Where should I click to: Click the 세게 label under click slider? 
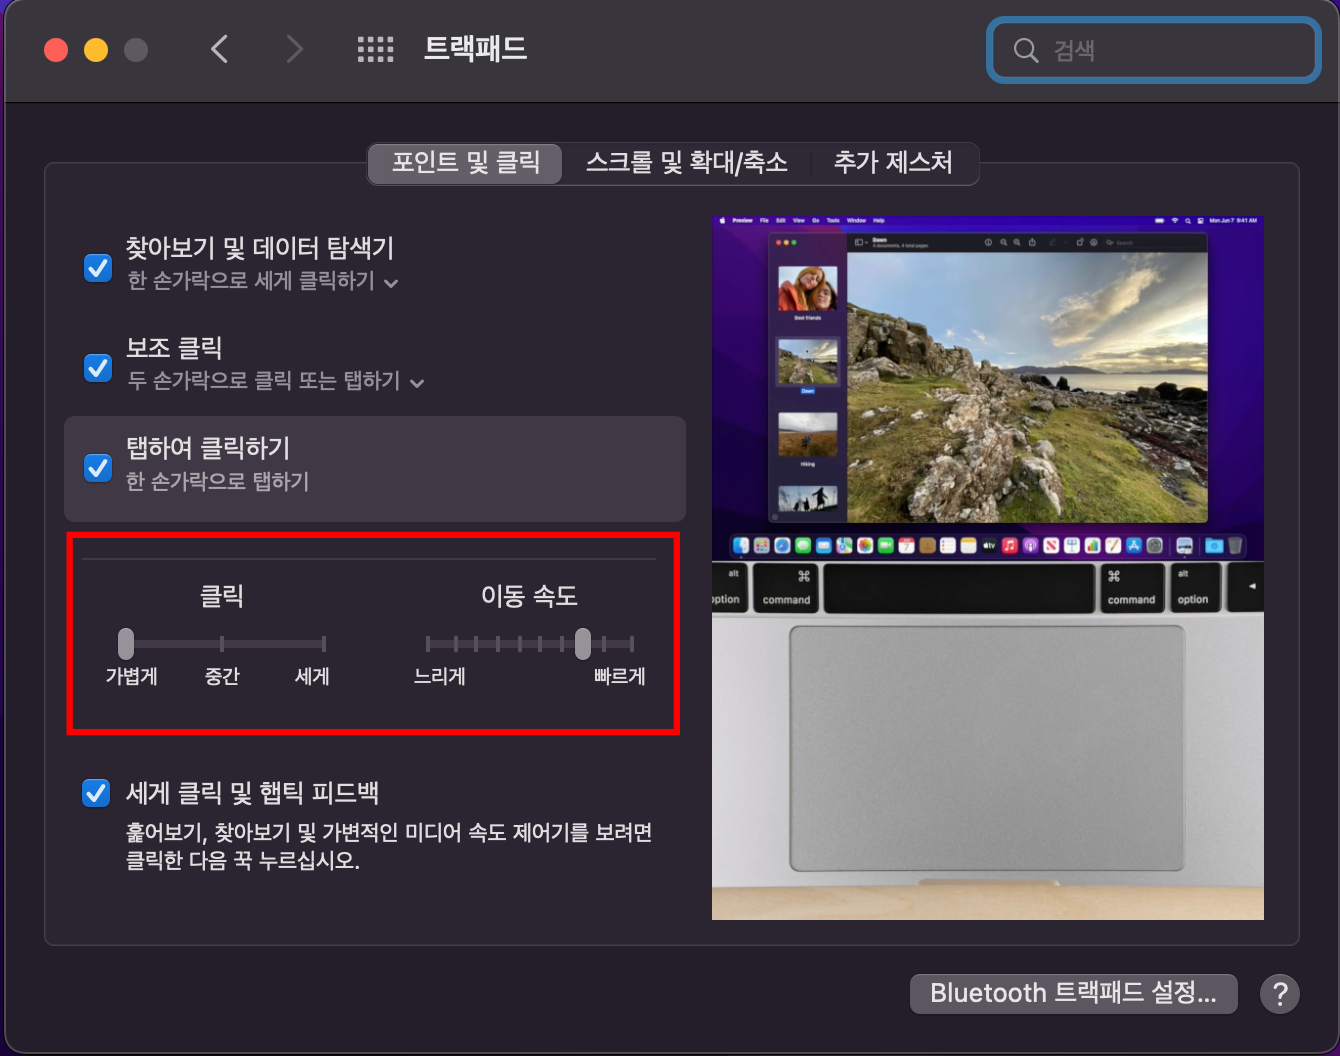[x=312, y=677]
